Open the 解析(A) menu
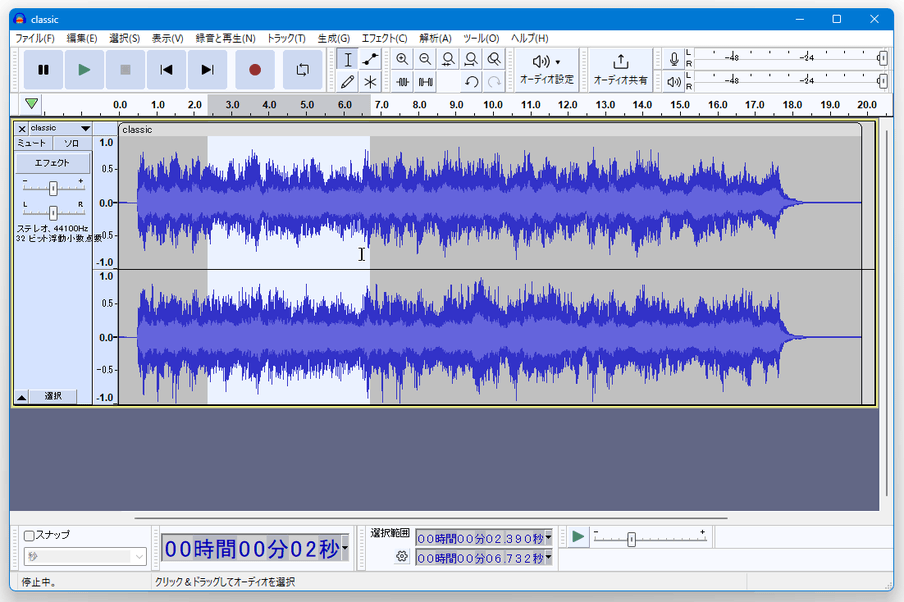904x602 pixels. click(435, 38)
